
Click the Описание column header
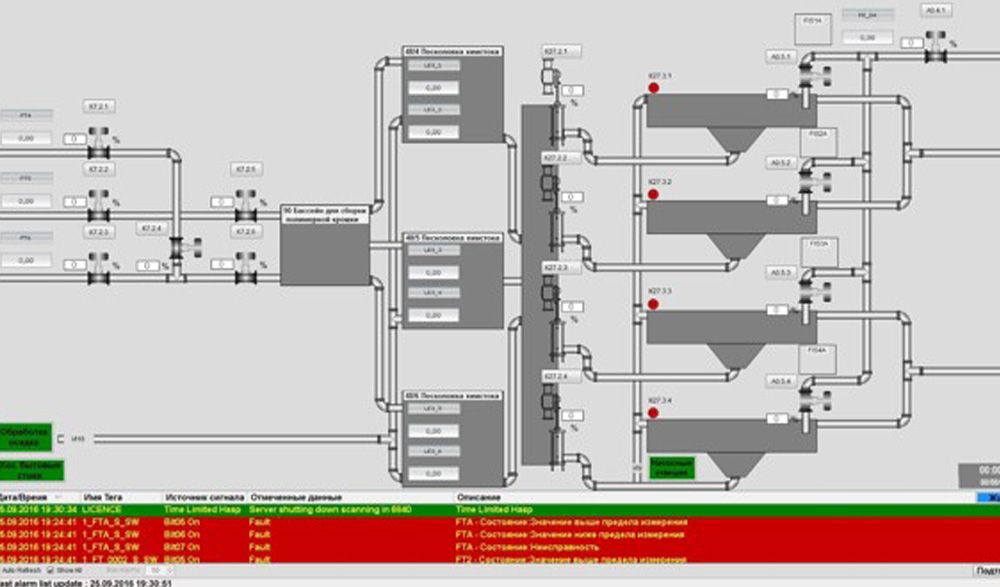pos(479,497)
